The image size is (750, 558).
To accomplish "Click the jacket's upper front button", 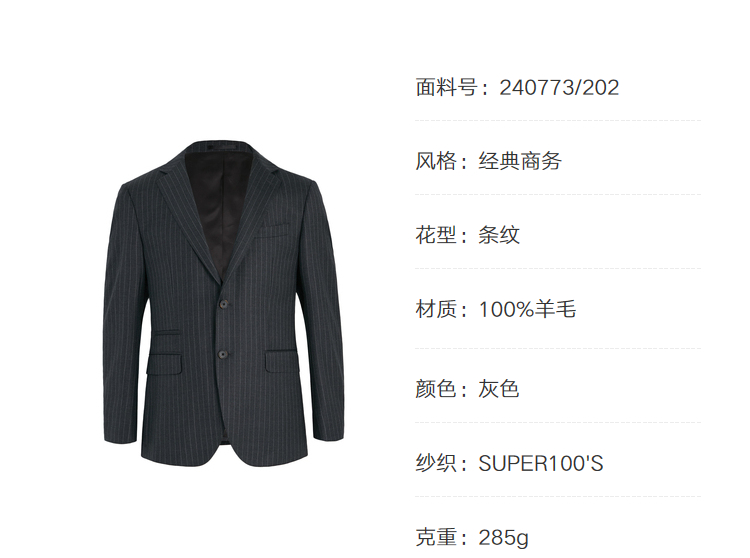I will [223, 303].
